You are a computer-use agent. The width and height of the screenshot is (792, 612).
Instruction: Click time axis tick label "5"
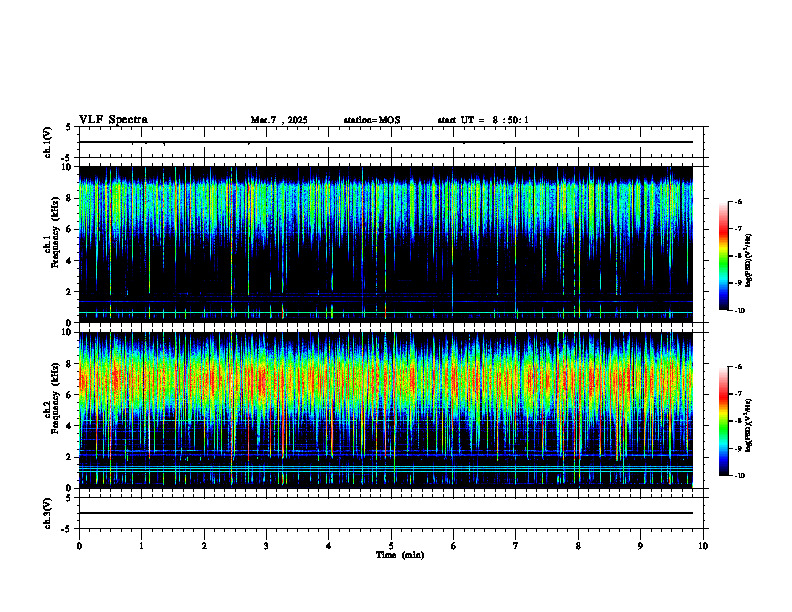391,546
